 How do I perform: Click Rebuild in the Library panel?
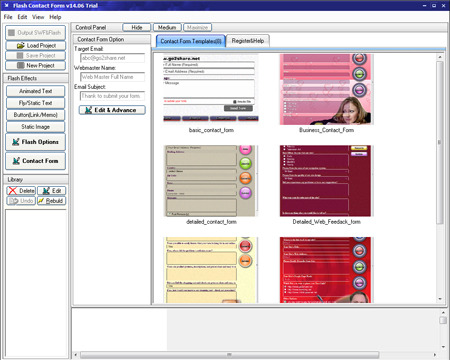(x=52, y=201)
